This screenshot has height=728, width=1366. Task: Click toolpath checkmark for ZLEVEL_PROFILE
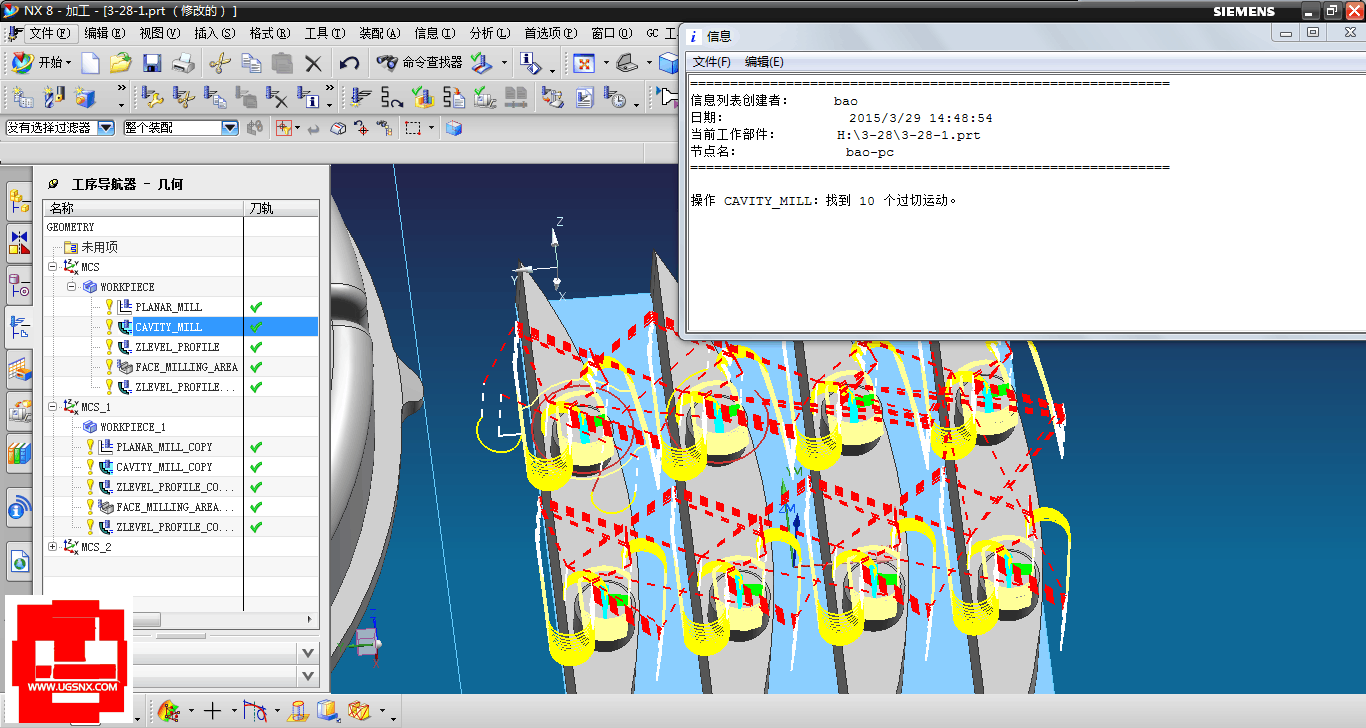256,347
